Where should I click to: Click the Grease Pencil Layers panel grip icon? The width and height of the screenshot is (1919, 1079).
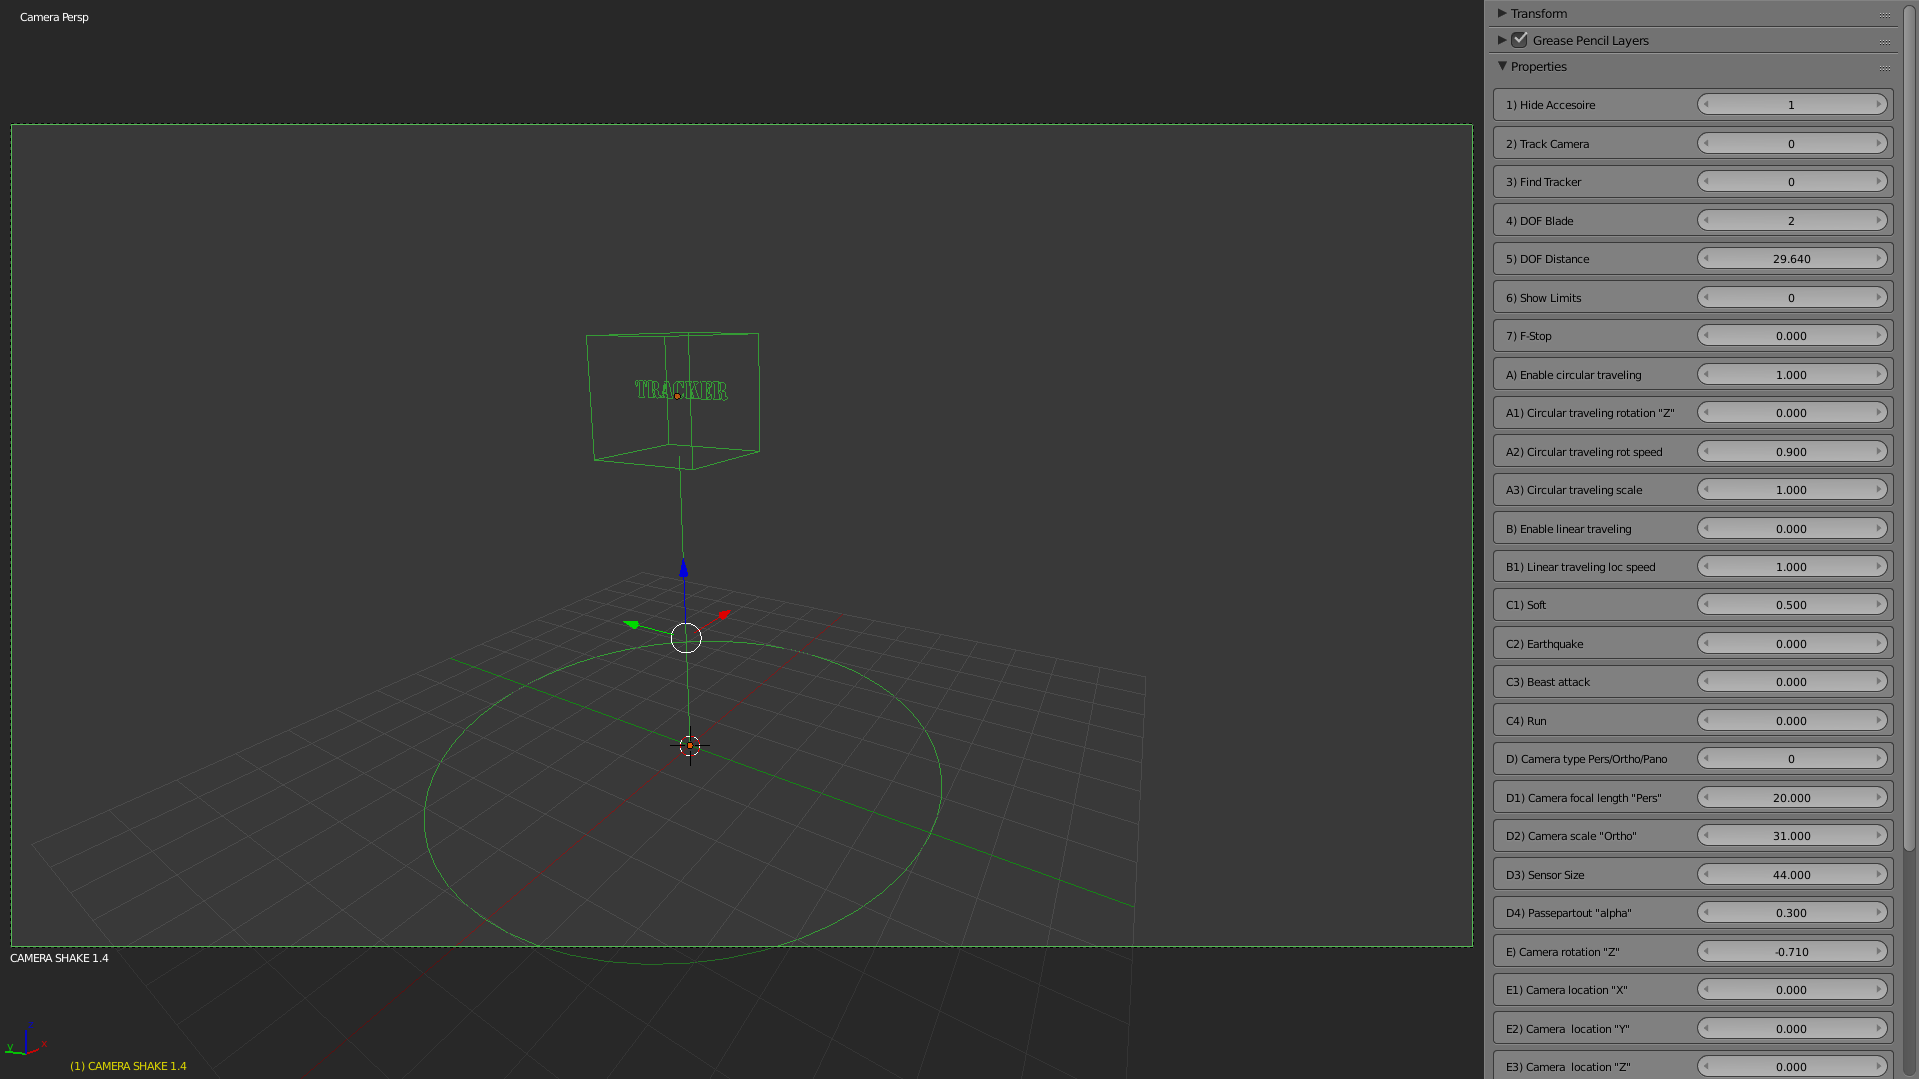(1884, 40)
